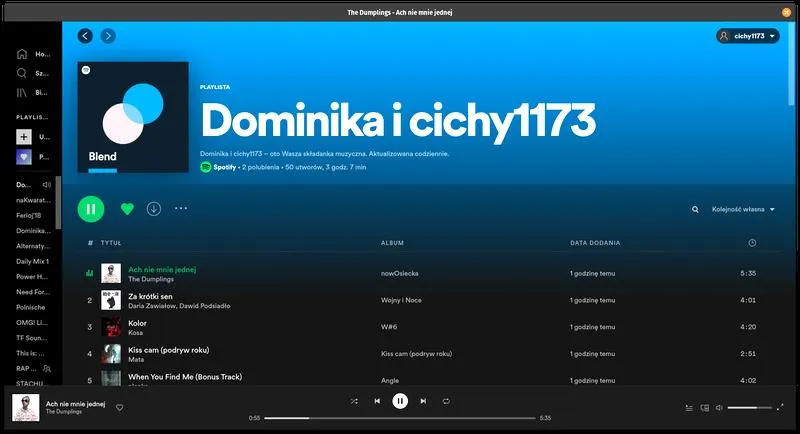Click the now playing song title in bottom bar

[76, 404]
